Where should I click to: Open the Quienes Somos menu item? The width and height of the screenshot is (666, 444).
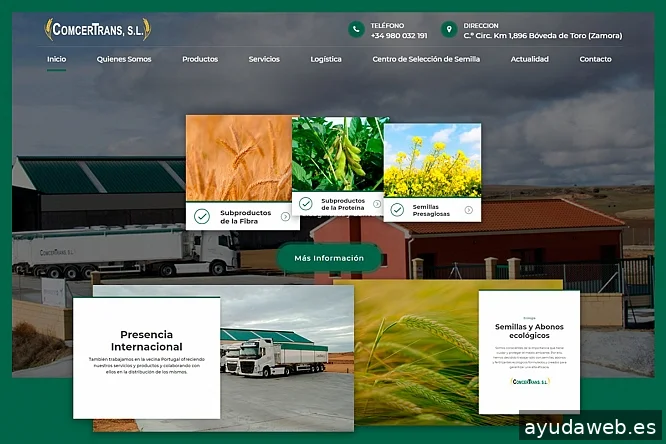tap(124, 59)
